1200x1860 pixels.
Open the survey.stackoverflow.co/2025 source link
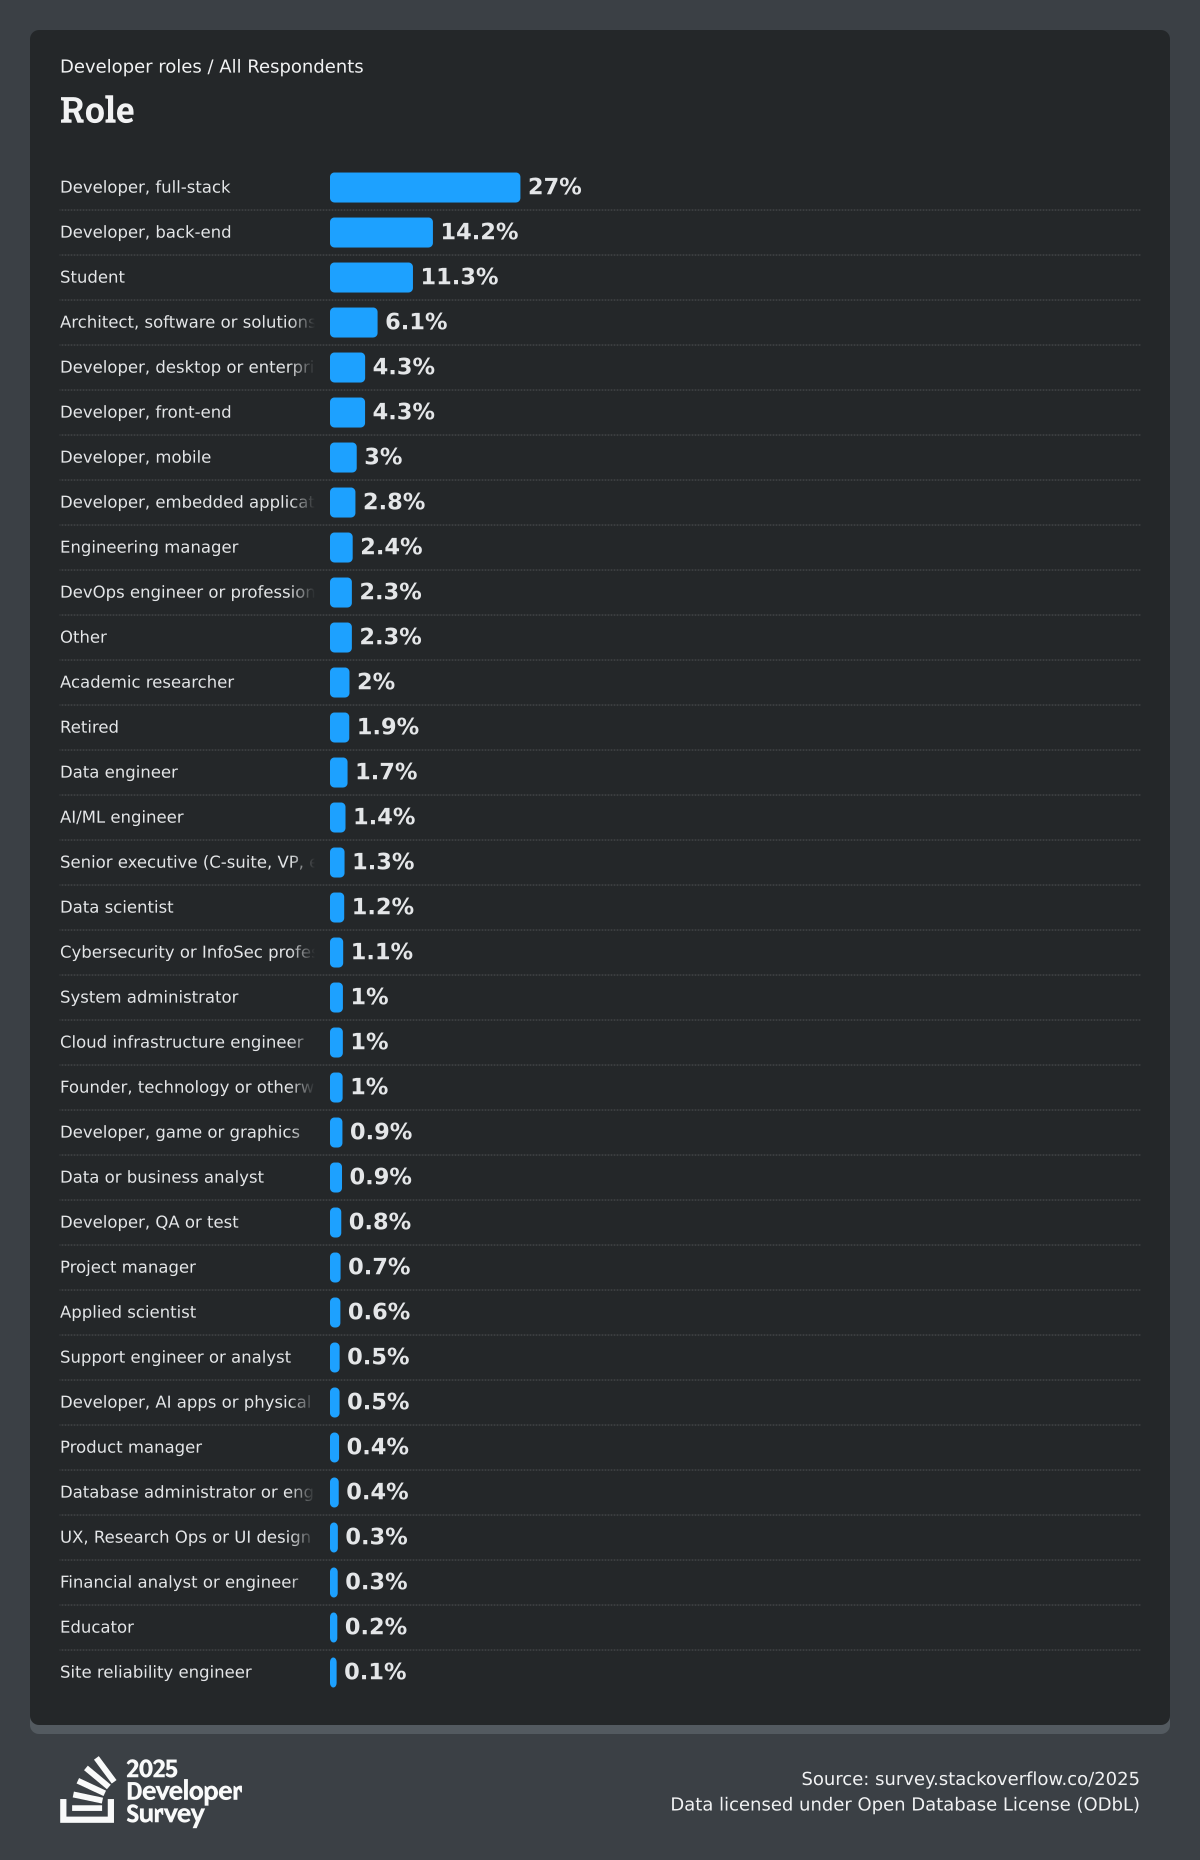coord(1006,1779)
